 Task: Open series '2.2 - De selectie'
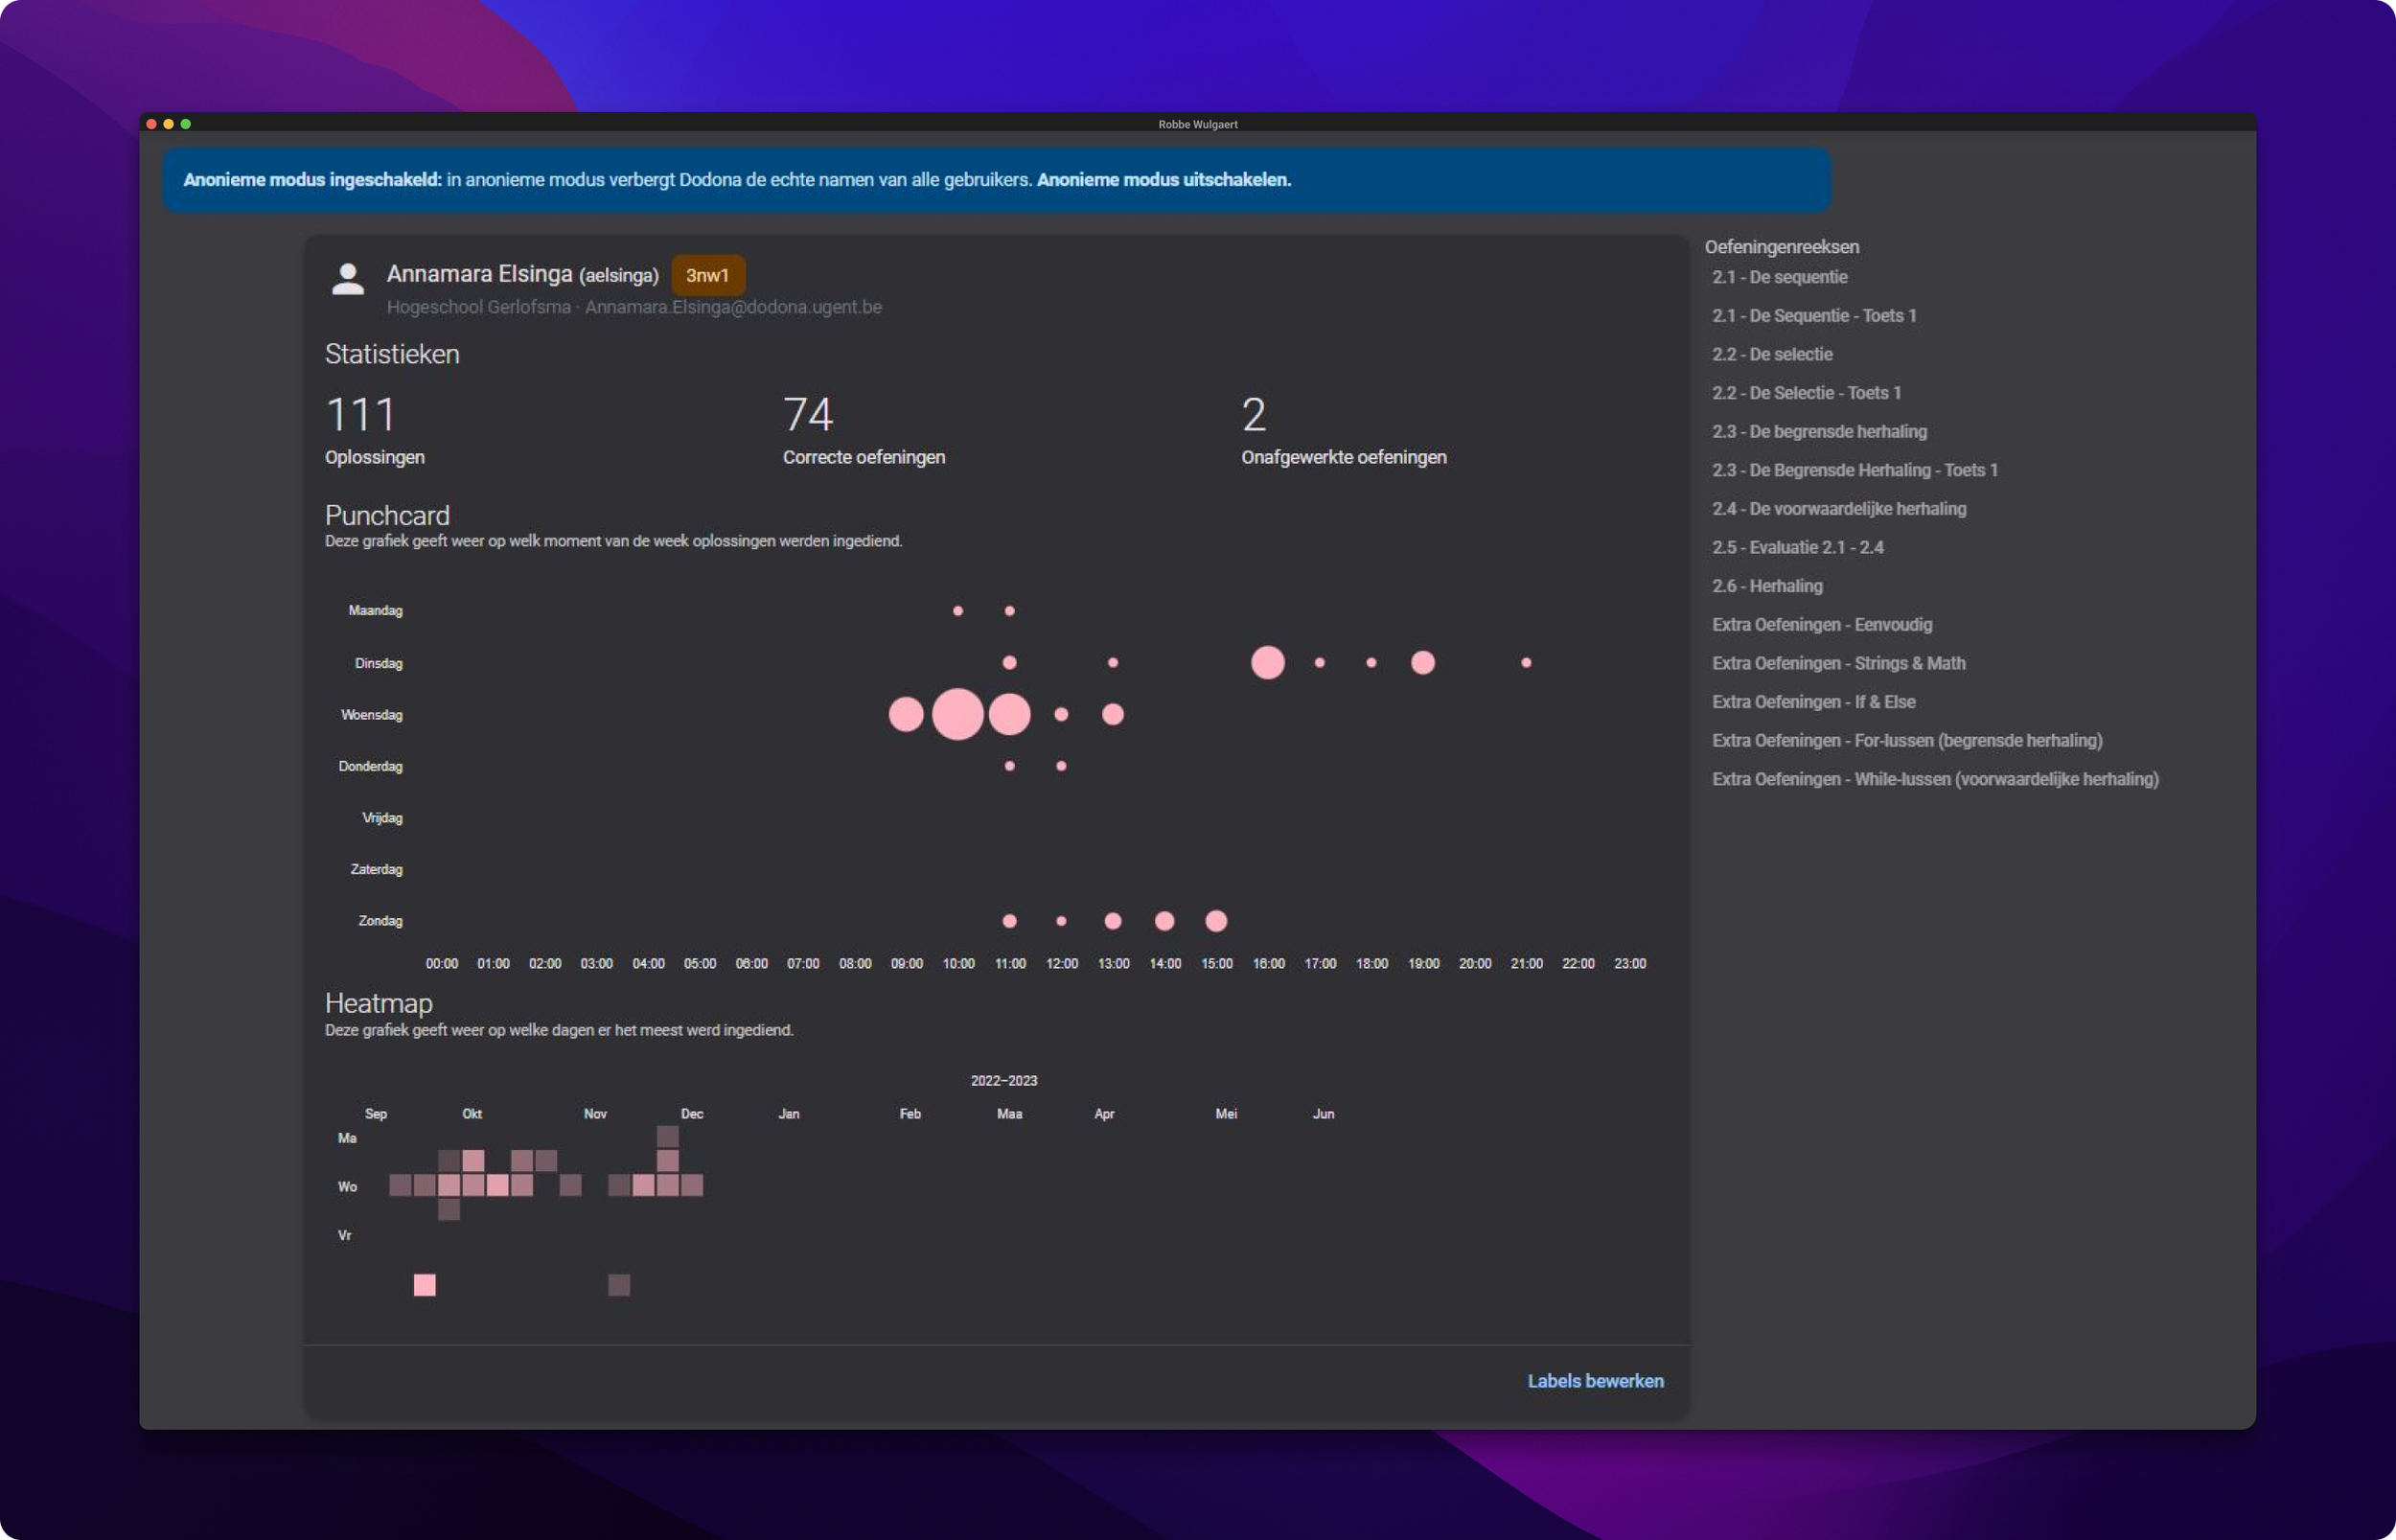[x=1771, y=354]
